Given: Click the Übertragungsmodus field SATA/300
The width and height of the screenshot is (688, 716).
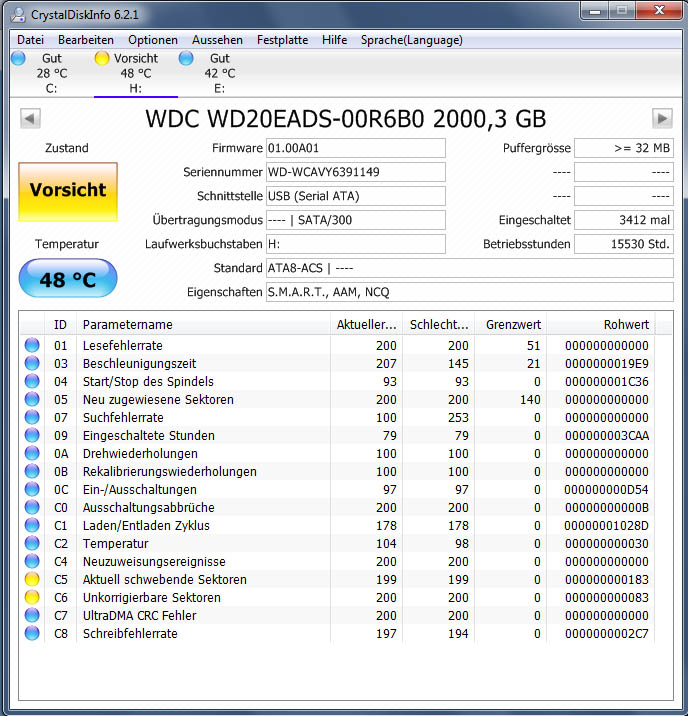Looking at the screenshot, I should 356,220.
